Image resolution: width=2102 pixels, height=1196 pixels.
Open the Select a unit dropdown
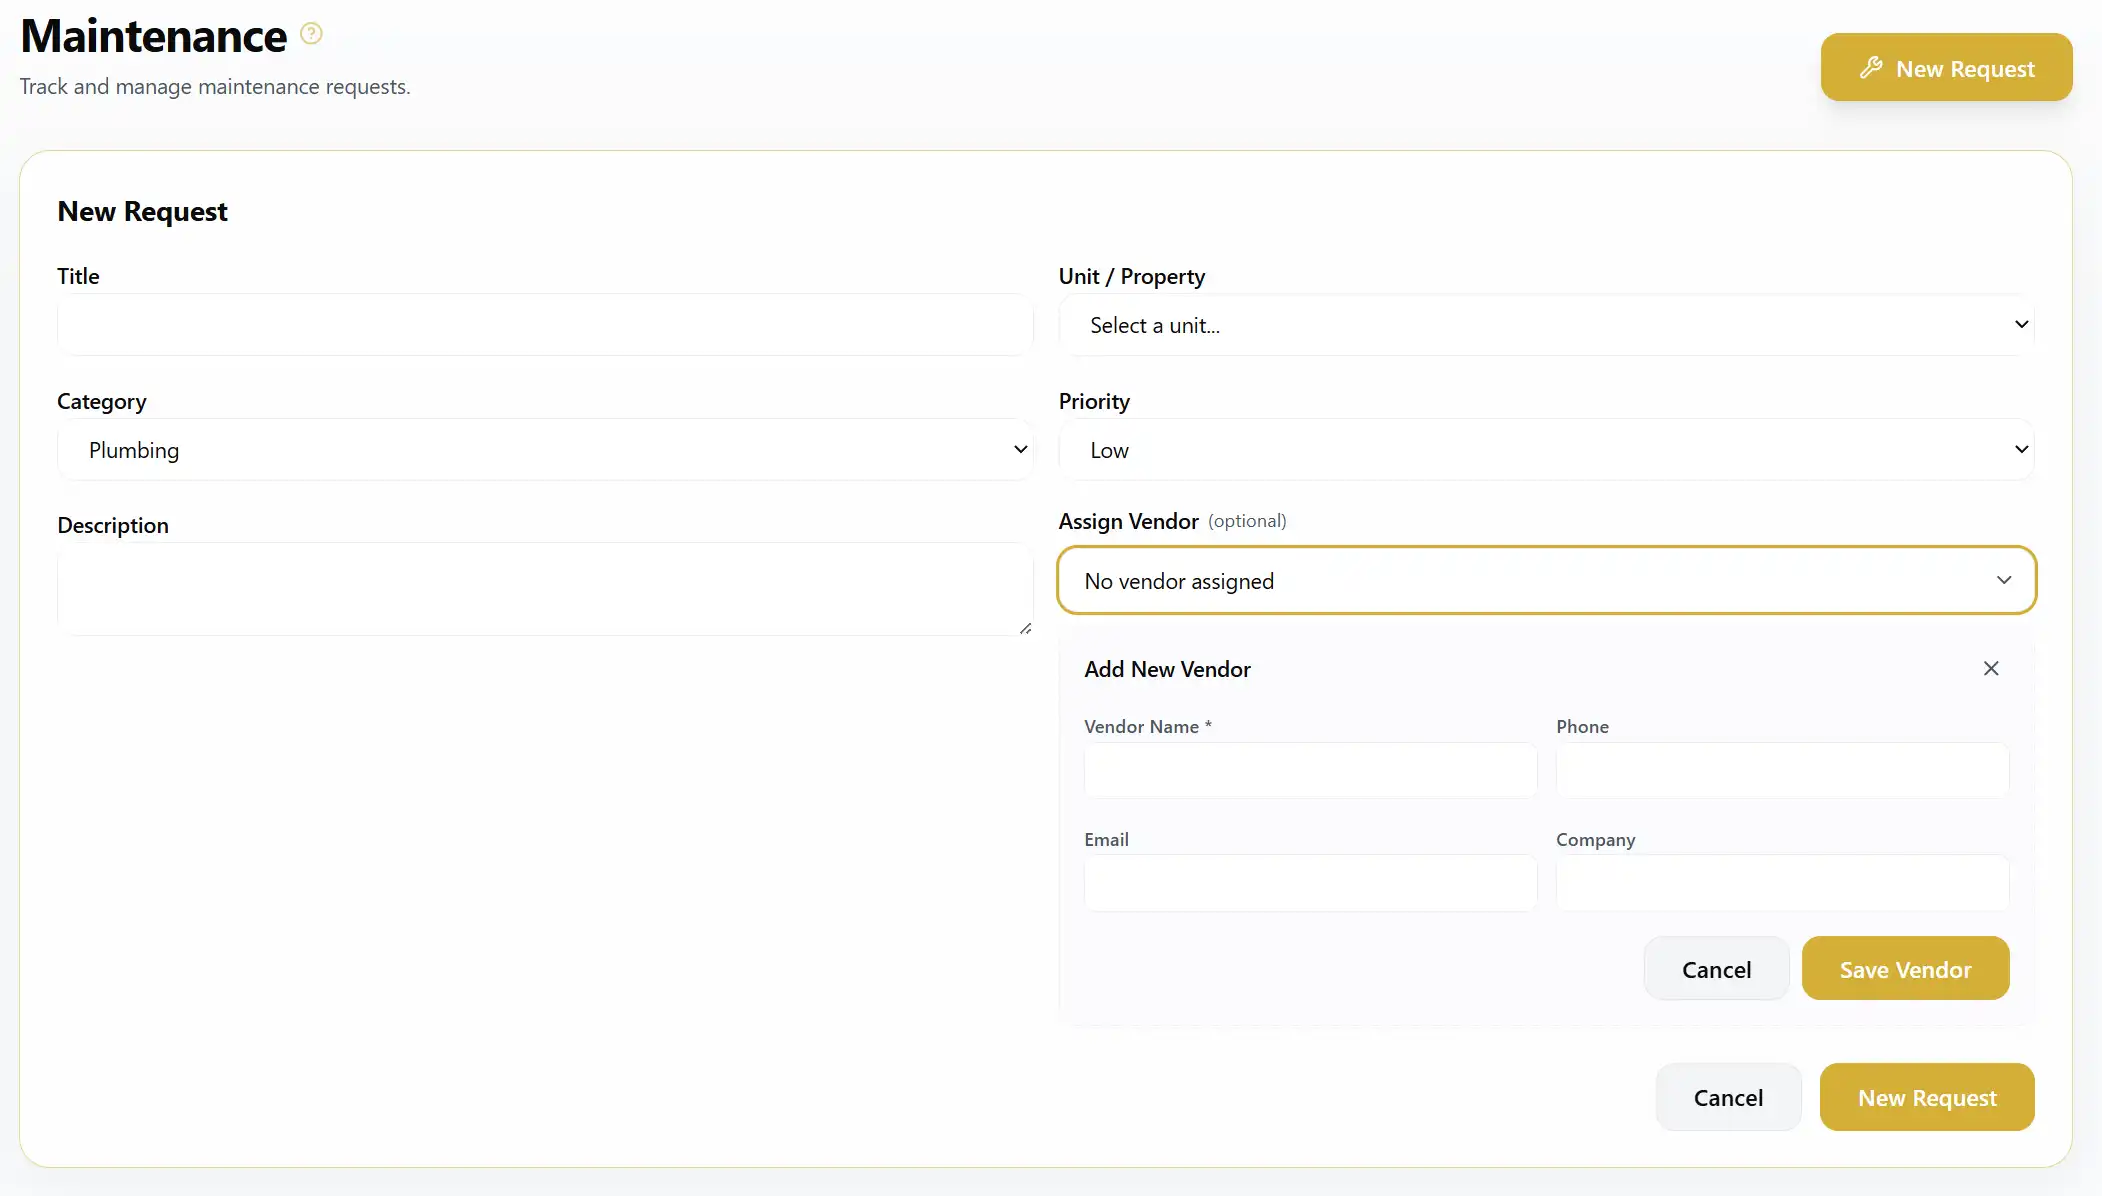click(x=1545, y=324)
